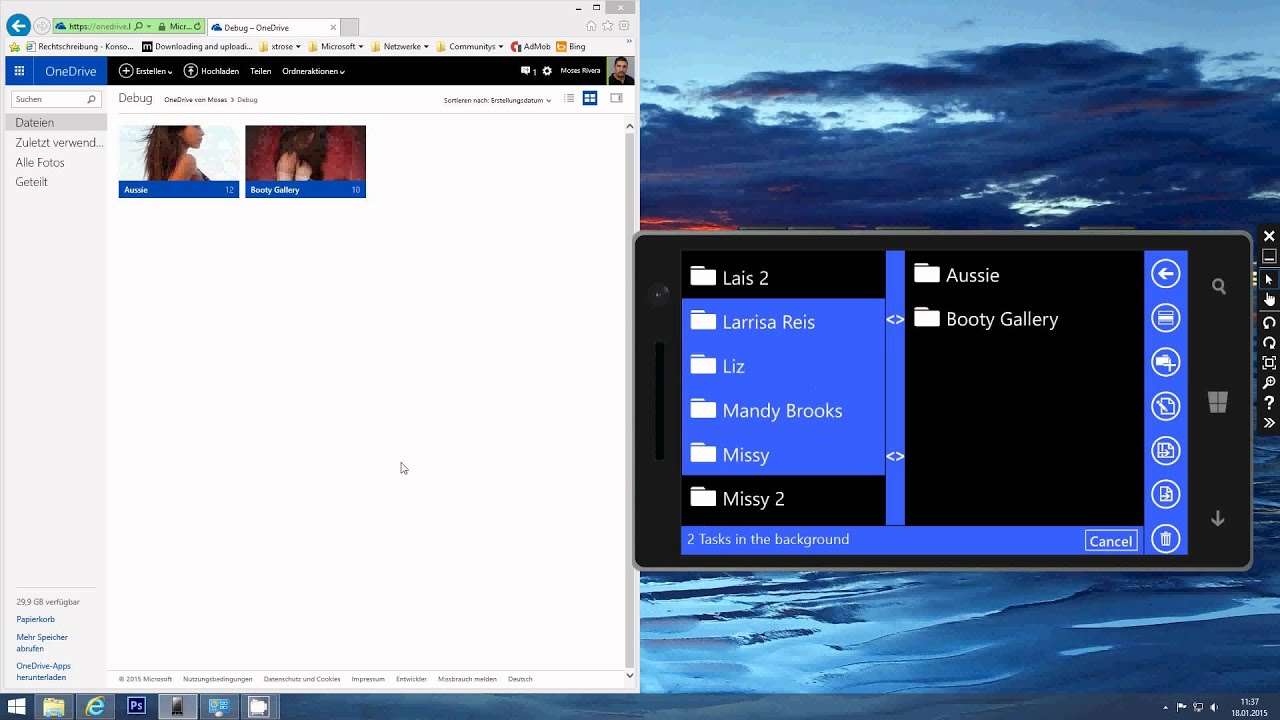
Task: Open the AdMob favorites link
Action: [x=531, y=46]
